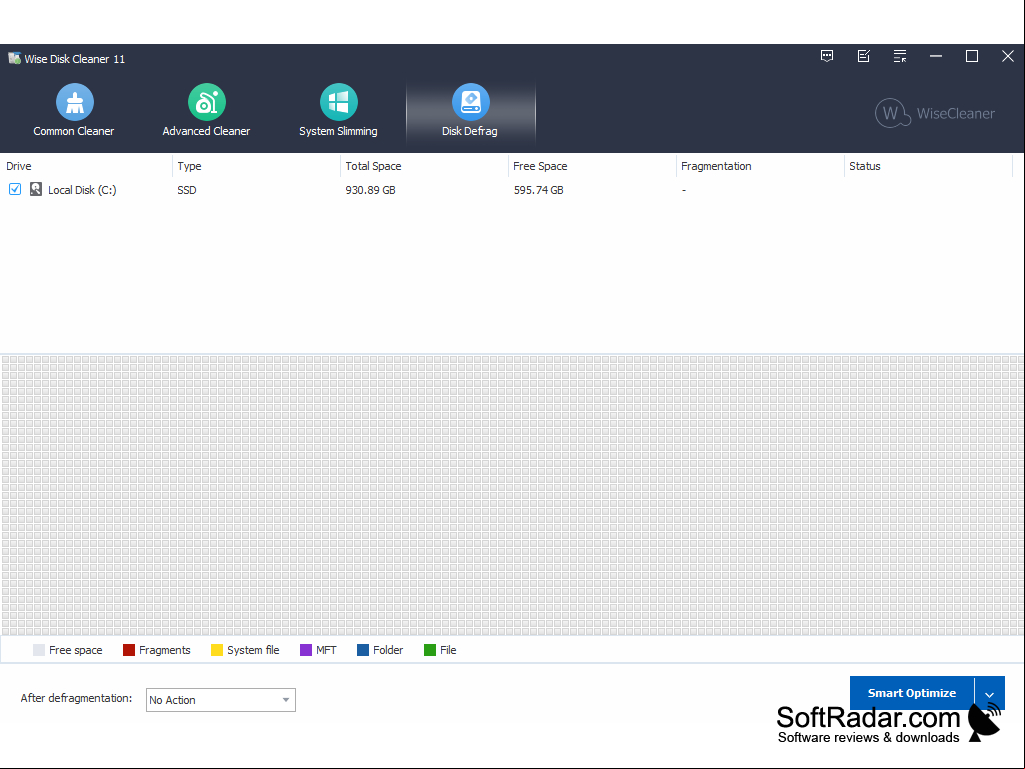Image resolution: width=1025 pixels, height=769 pixels.
Task: Click the Free space legend swatch
Action: (39, 650)
